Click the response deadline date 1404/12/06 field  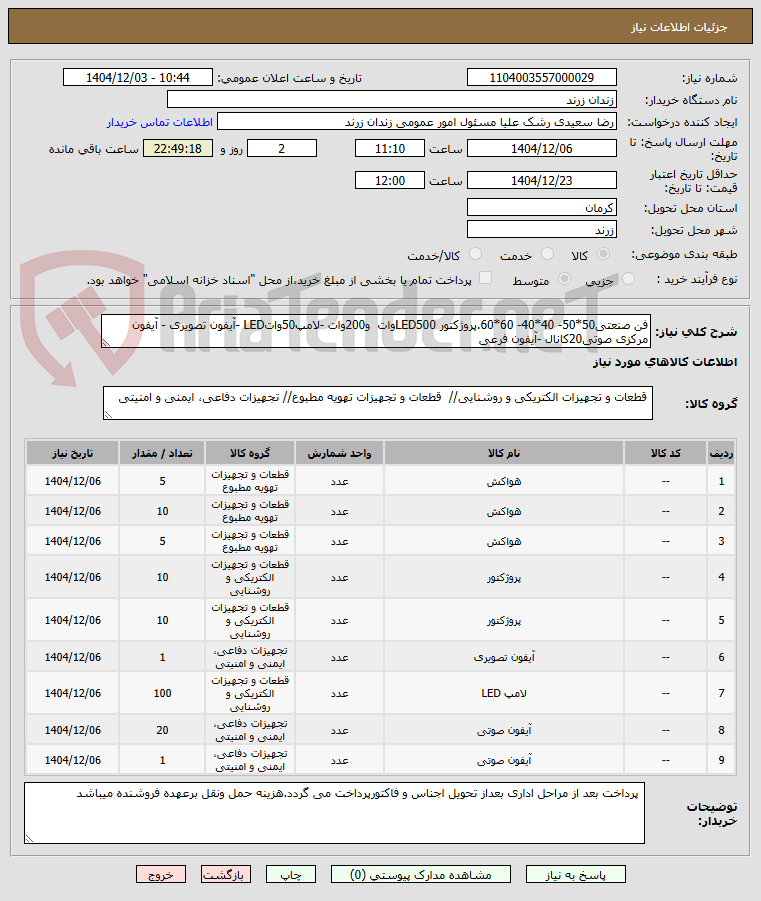pos(542,149)
